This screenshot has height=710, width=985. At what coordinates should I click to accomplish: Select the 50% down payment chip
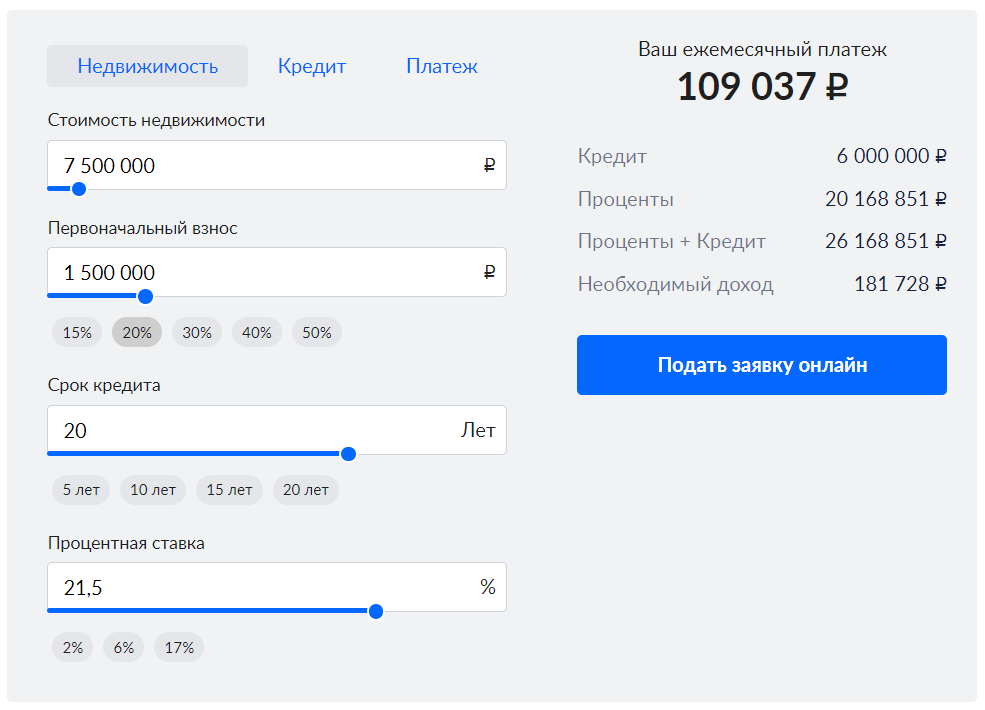coord(317,333)
